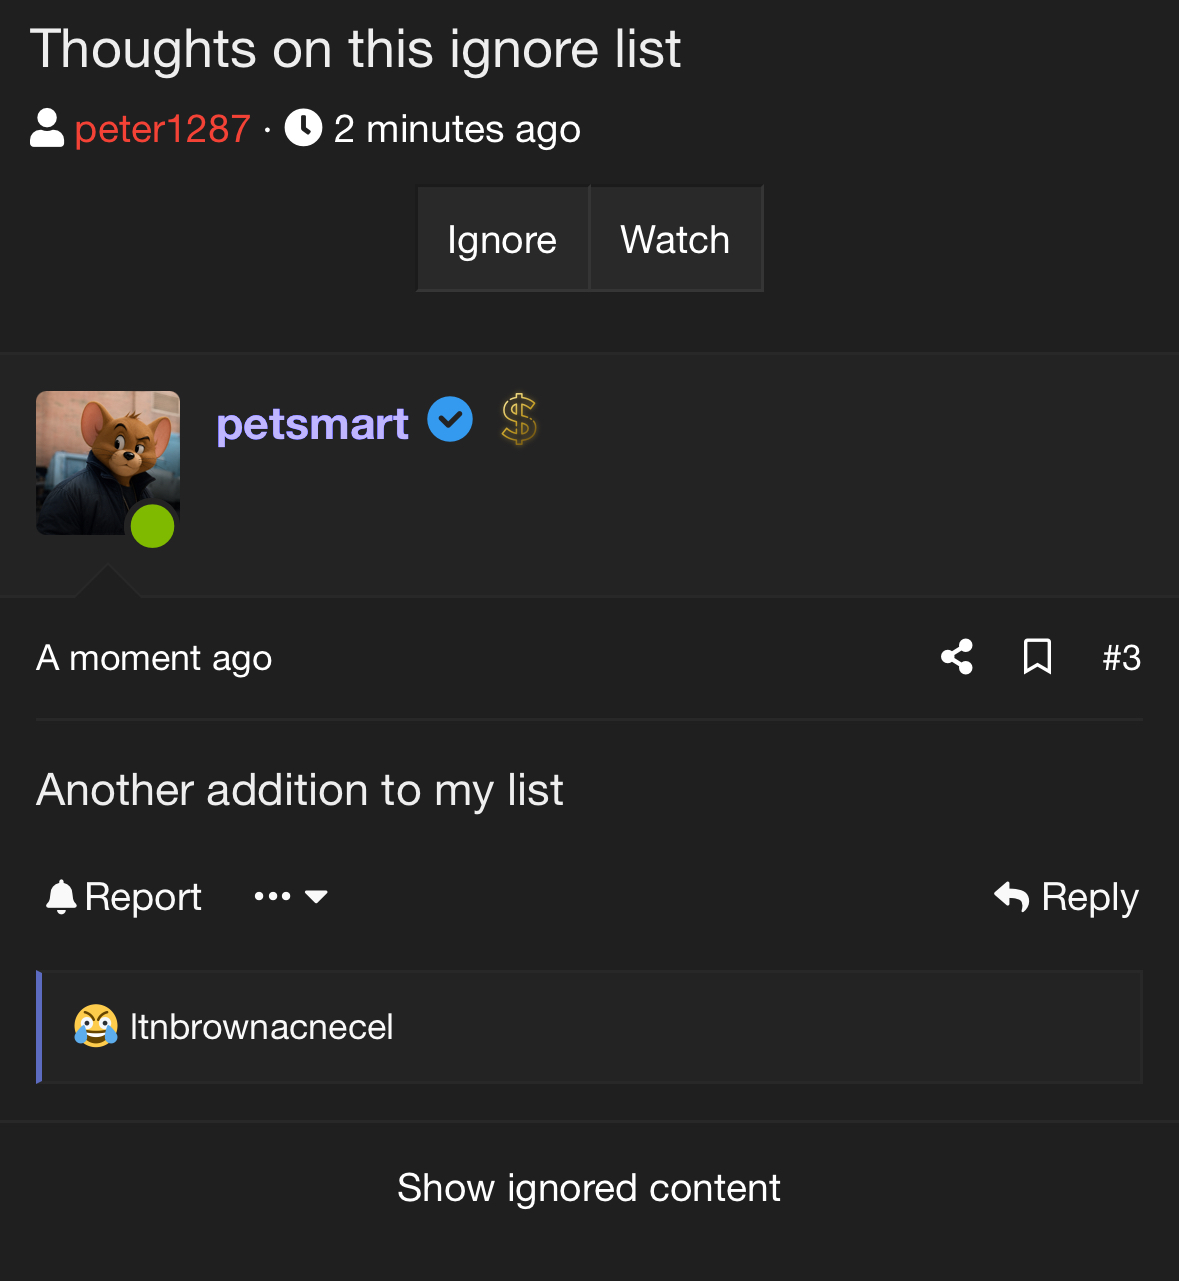
Task: Toggle Watch for this thread
Action: coord(675,239)
